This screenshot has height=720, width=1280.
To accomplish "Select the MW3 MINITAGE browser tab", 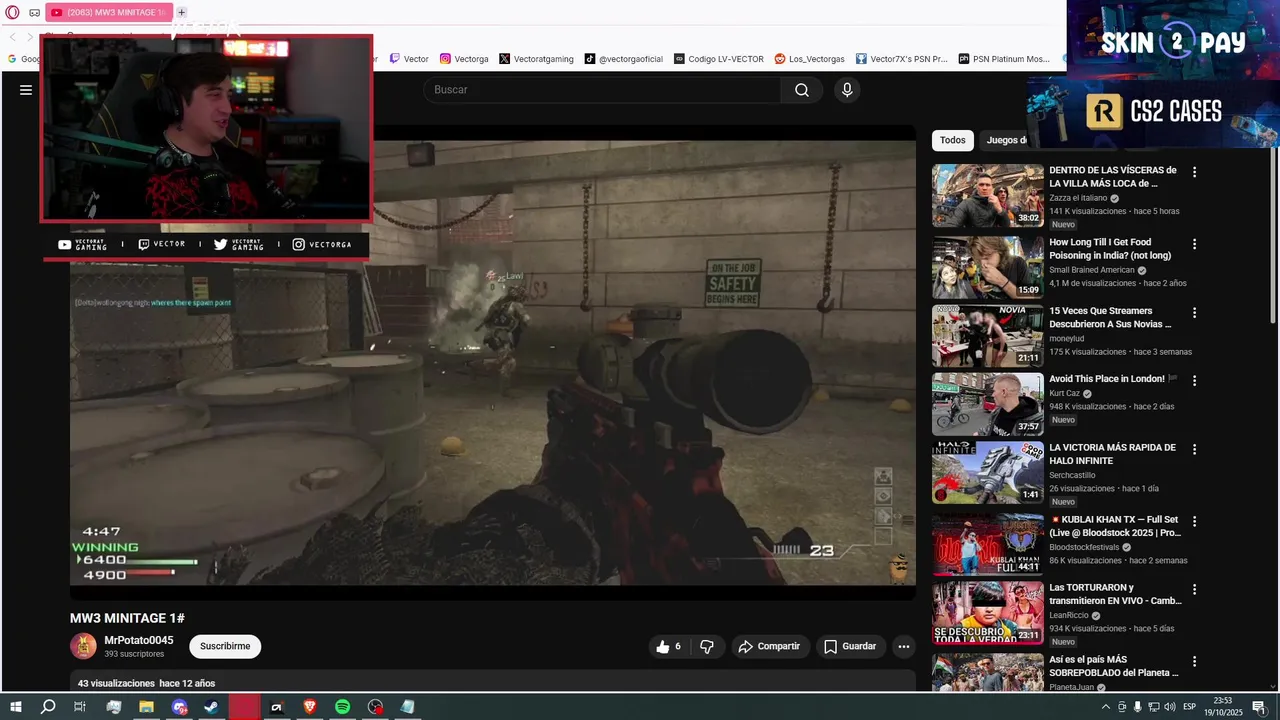I will 109,13.
